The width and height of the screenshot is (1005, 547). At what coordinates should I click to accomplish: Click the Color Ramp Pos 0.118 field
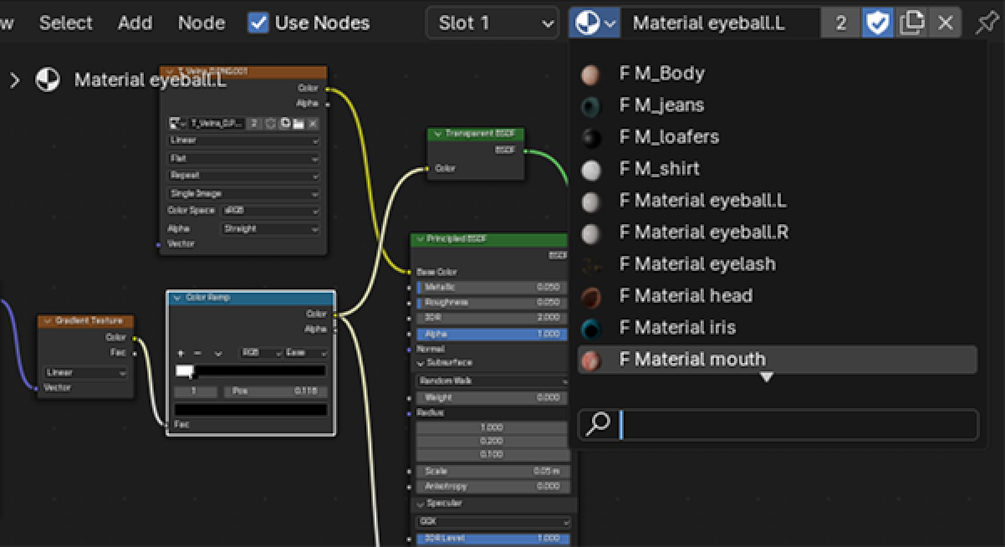pyautogui.click(x=276, y=391)
